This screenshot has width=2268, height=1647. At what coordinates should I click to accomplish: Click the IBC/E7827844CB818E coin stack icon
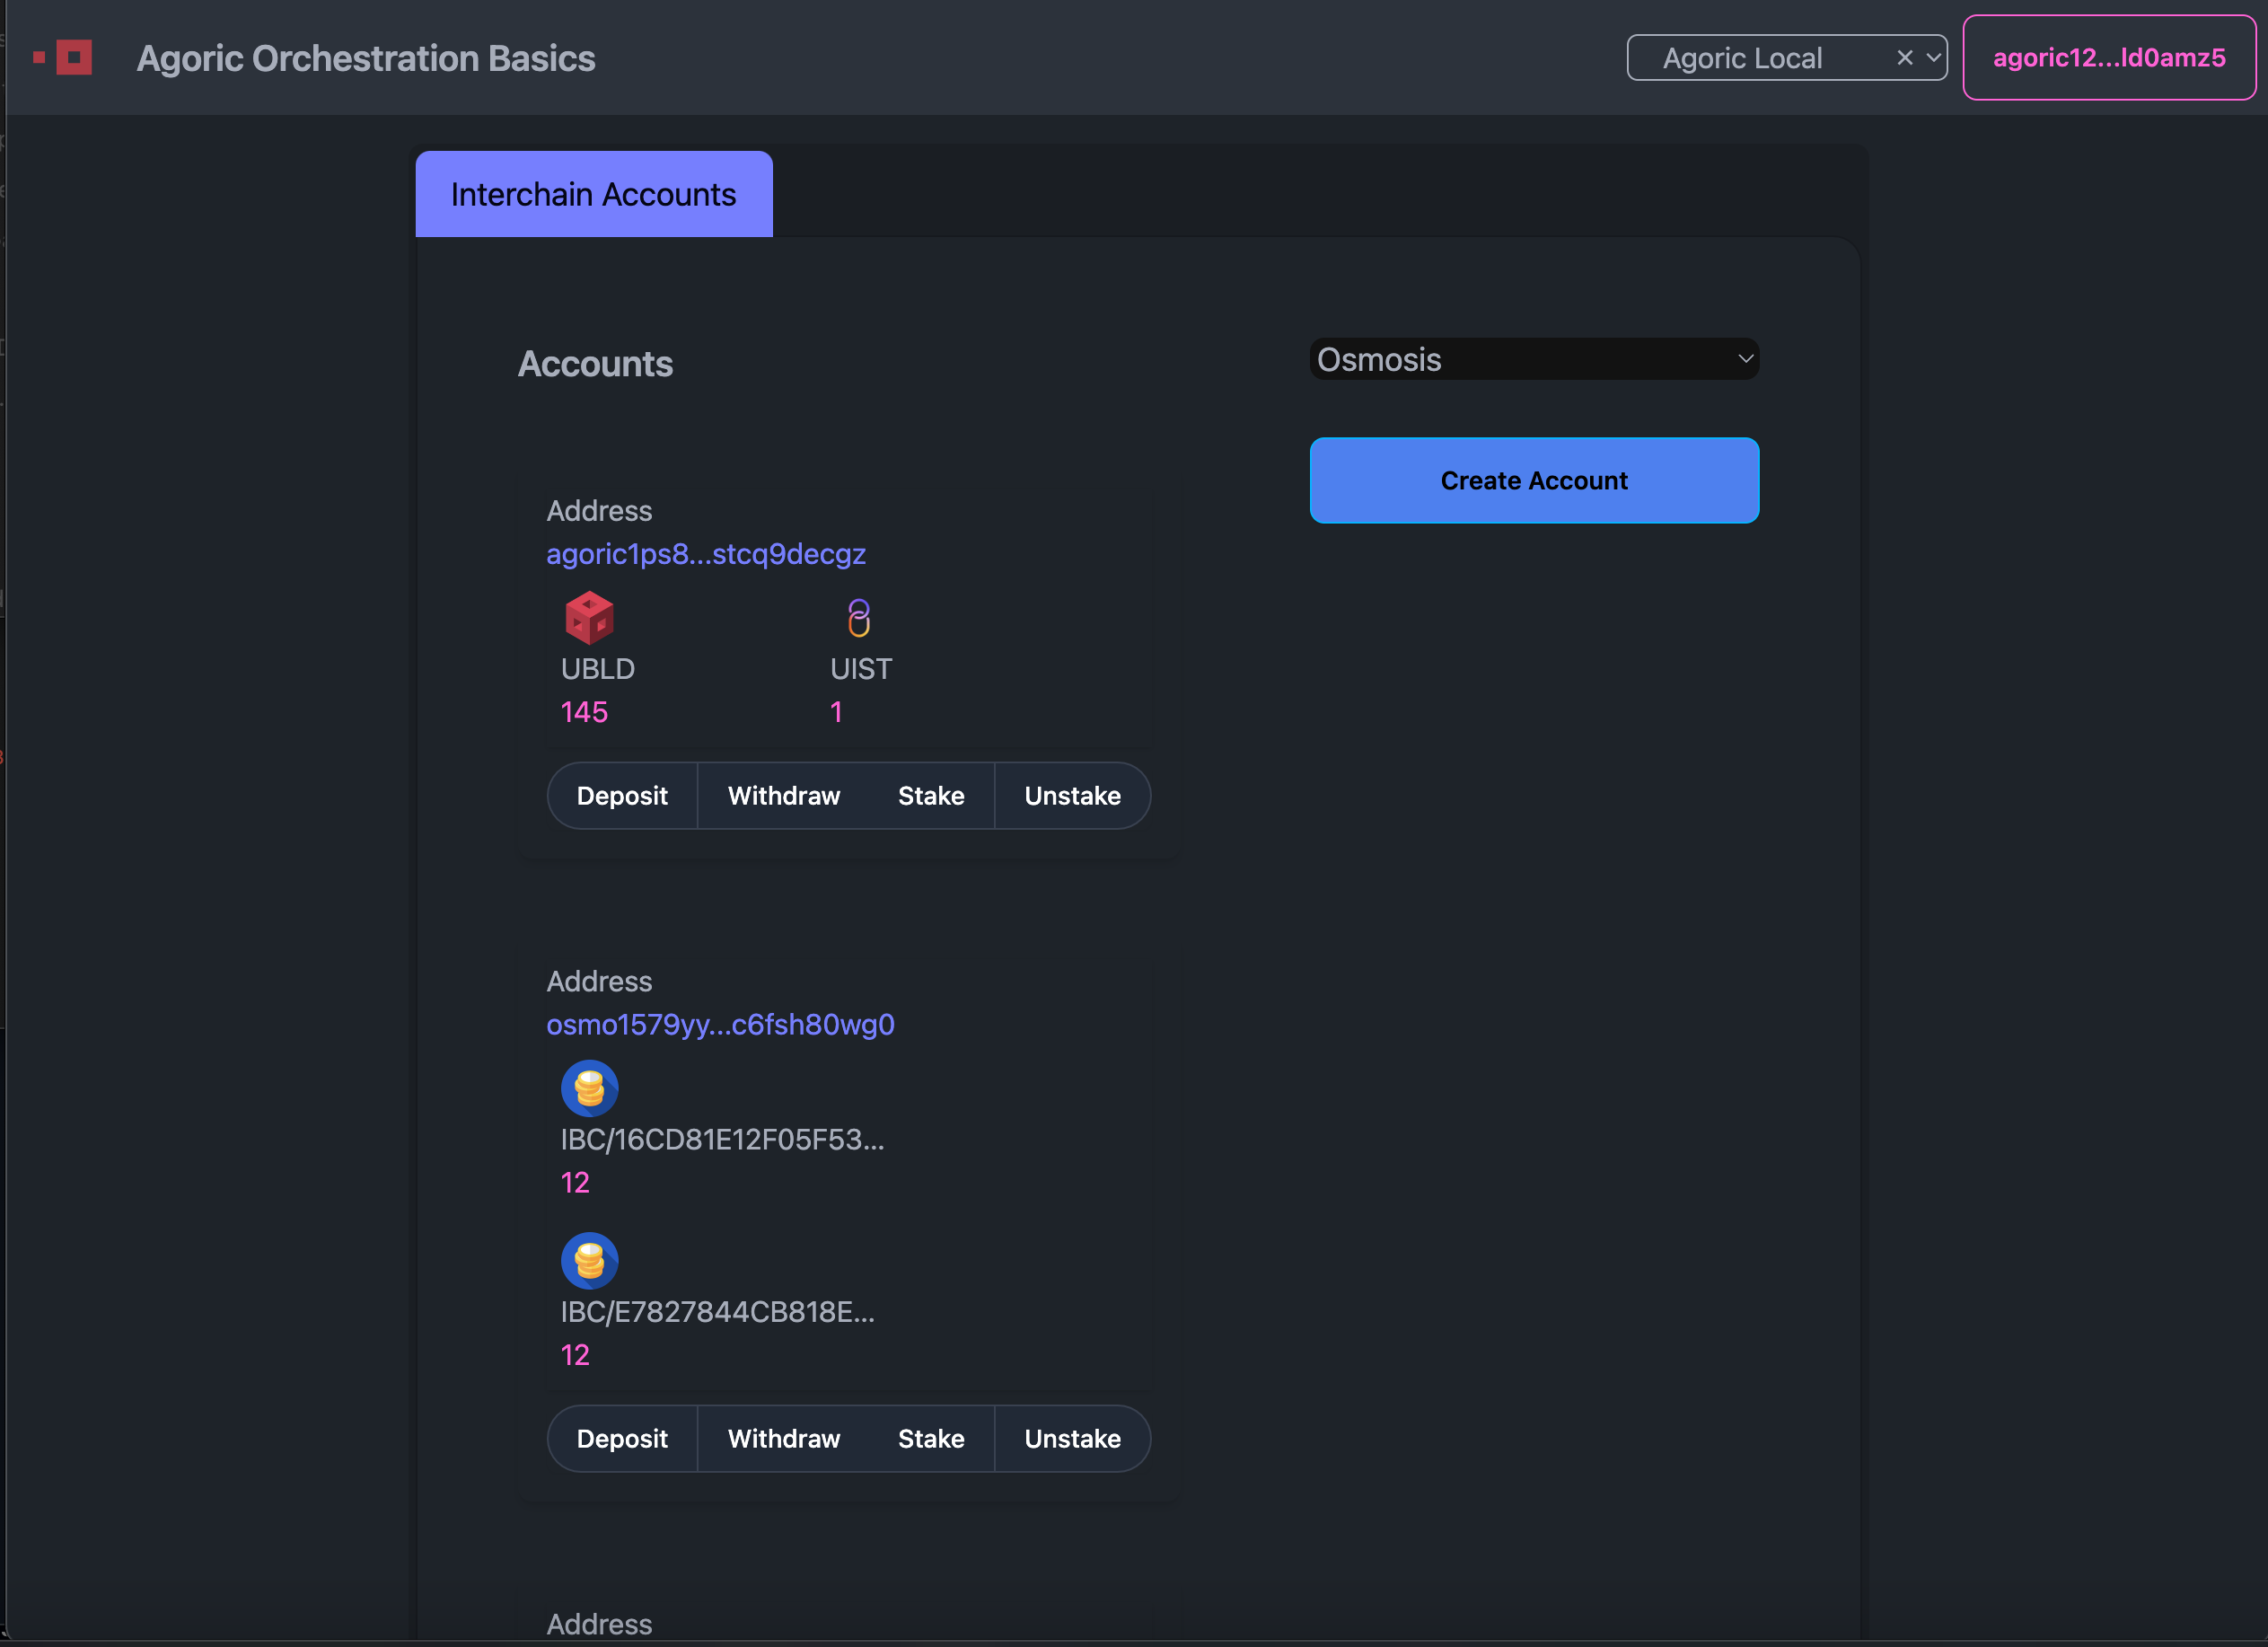point(589,1260)
